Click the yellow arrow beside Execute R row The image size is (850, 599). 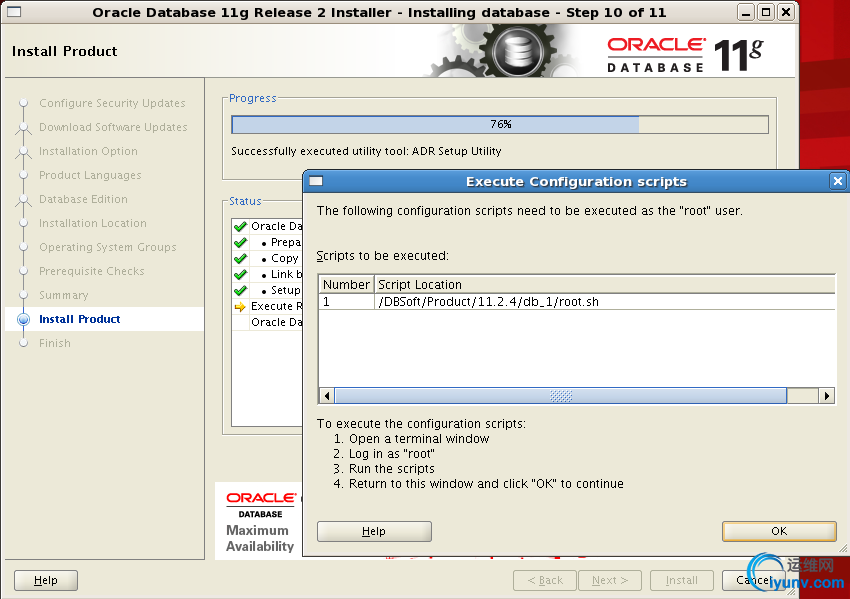pos(240,307)
